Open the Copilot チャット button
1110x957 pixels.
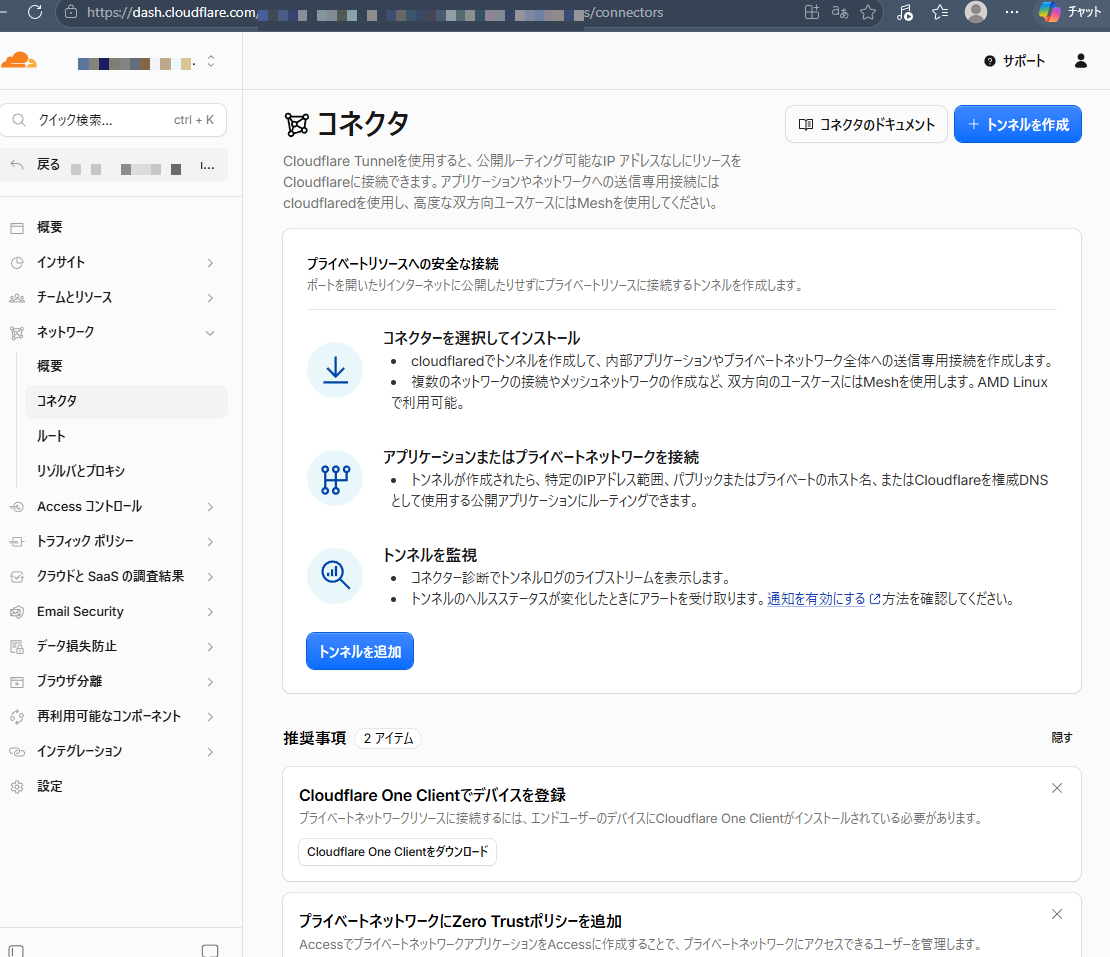(1070, 12)
